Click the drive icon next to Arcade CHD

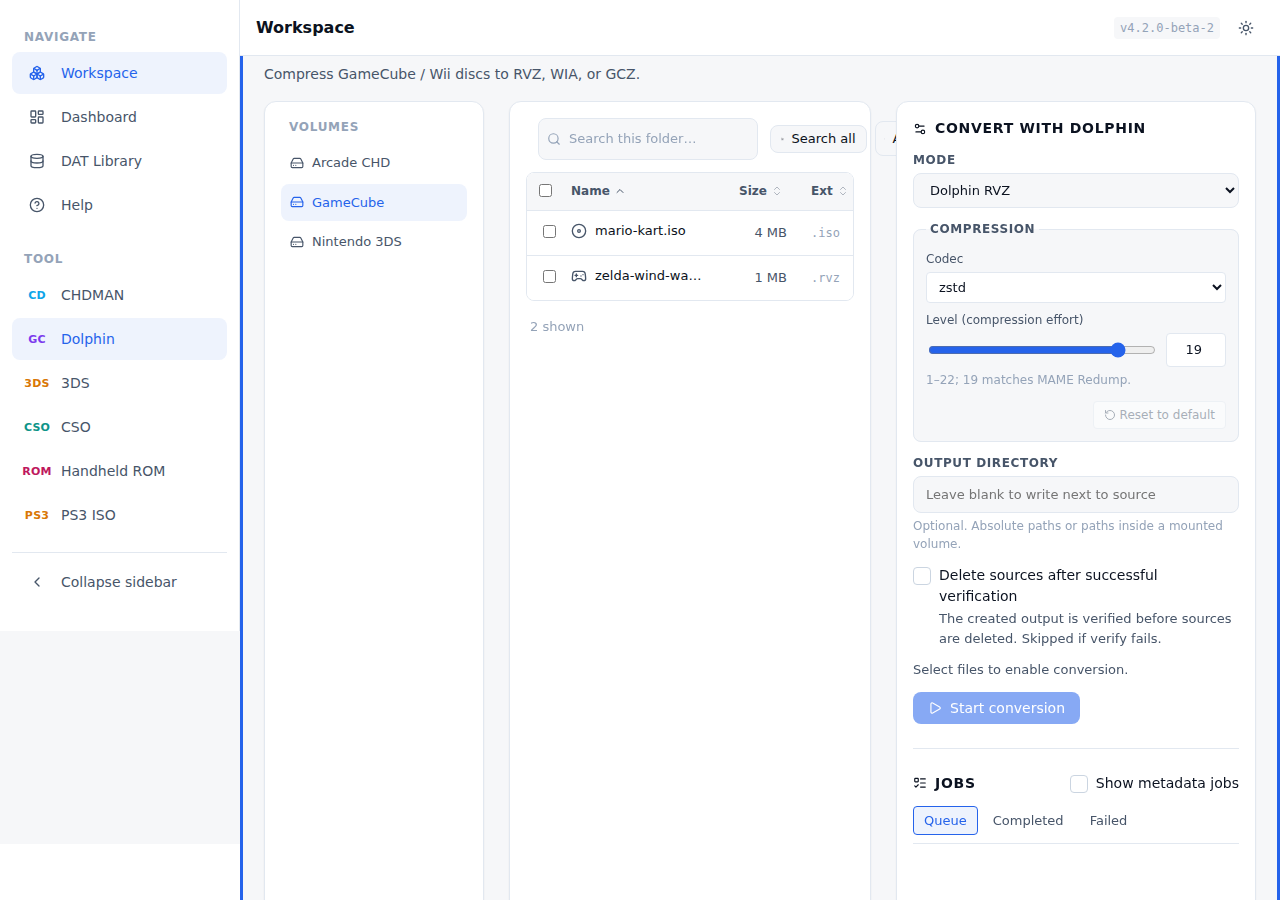point(297,163)
